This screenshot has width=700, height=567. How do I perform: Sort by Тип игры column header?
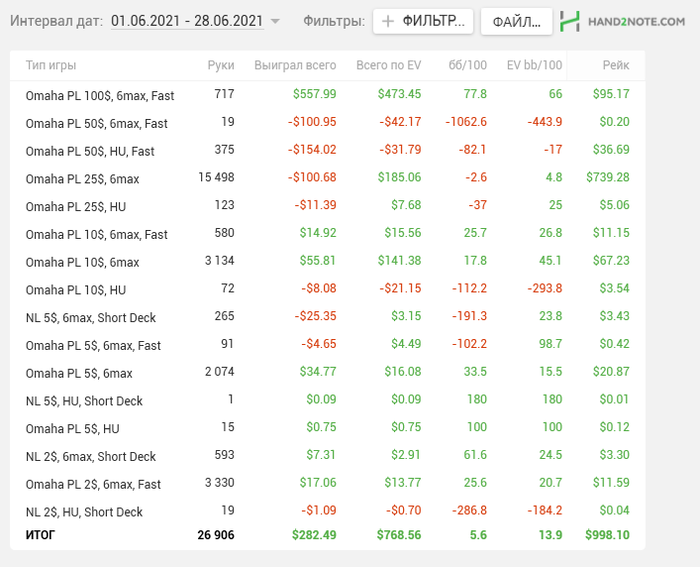pyautogui.click(x=51, y=65)
